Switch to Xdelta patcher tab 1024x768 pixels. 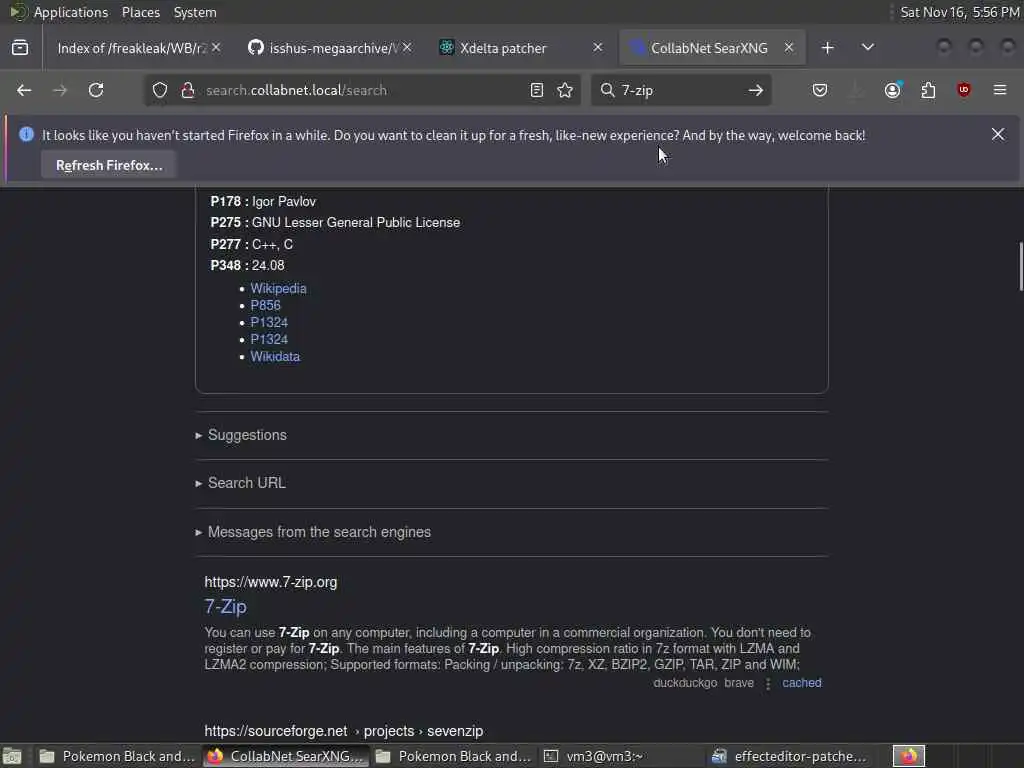[519, 48]
